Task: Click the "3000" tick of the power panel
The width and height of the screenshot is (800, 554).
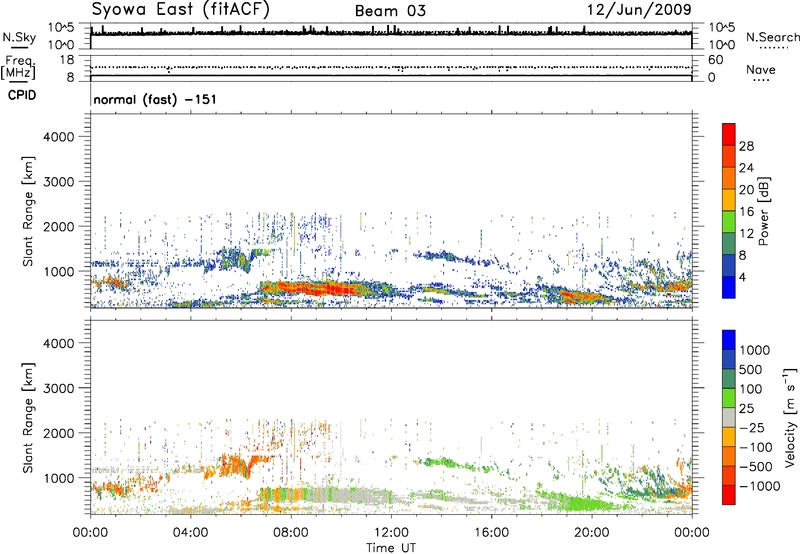Action: (x=58, y=182)
